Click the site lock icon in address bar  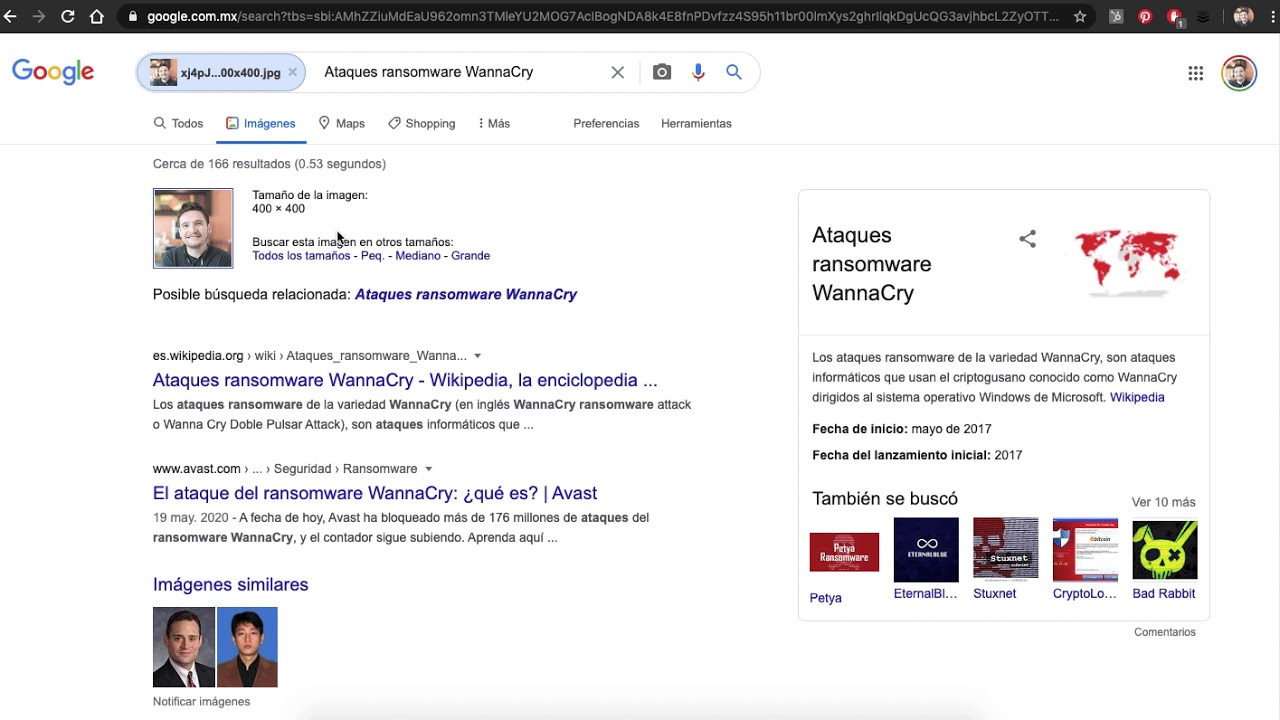pos(132,16)
